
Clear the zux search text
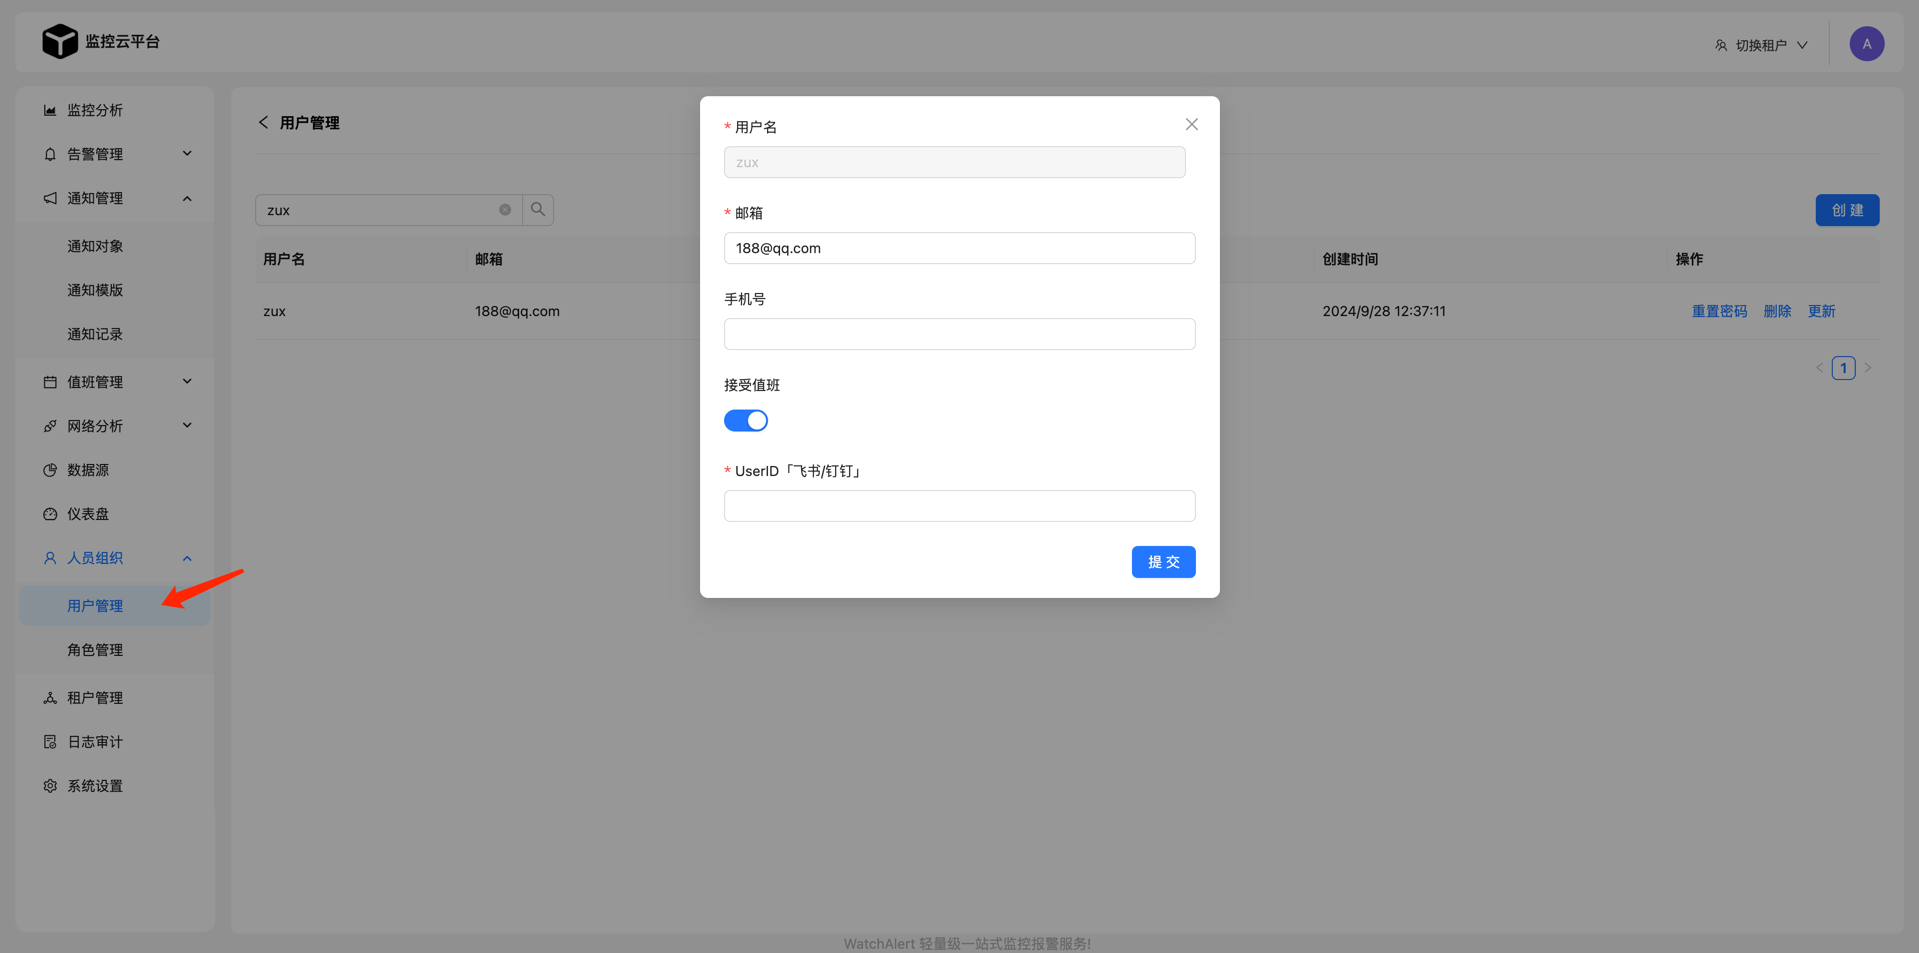tap(505, 210)
